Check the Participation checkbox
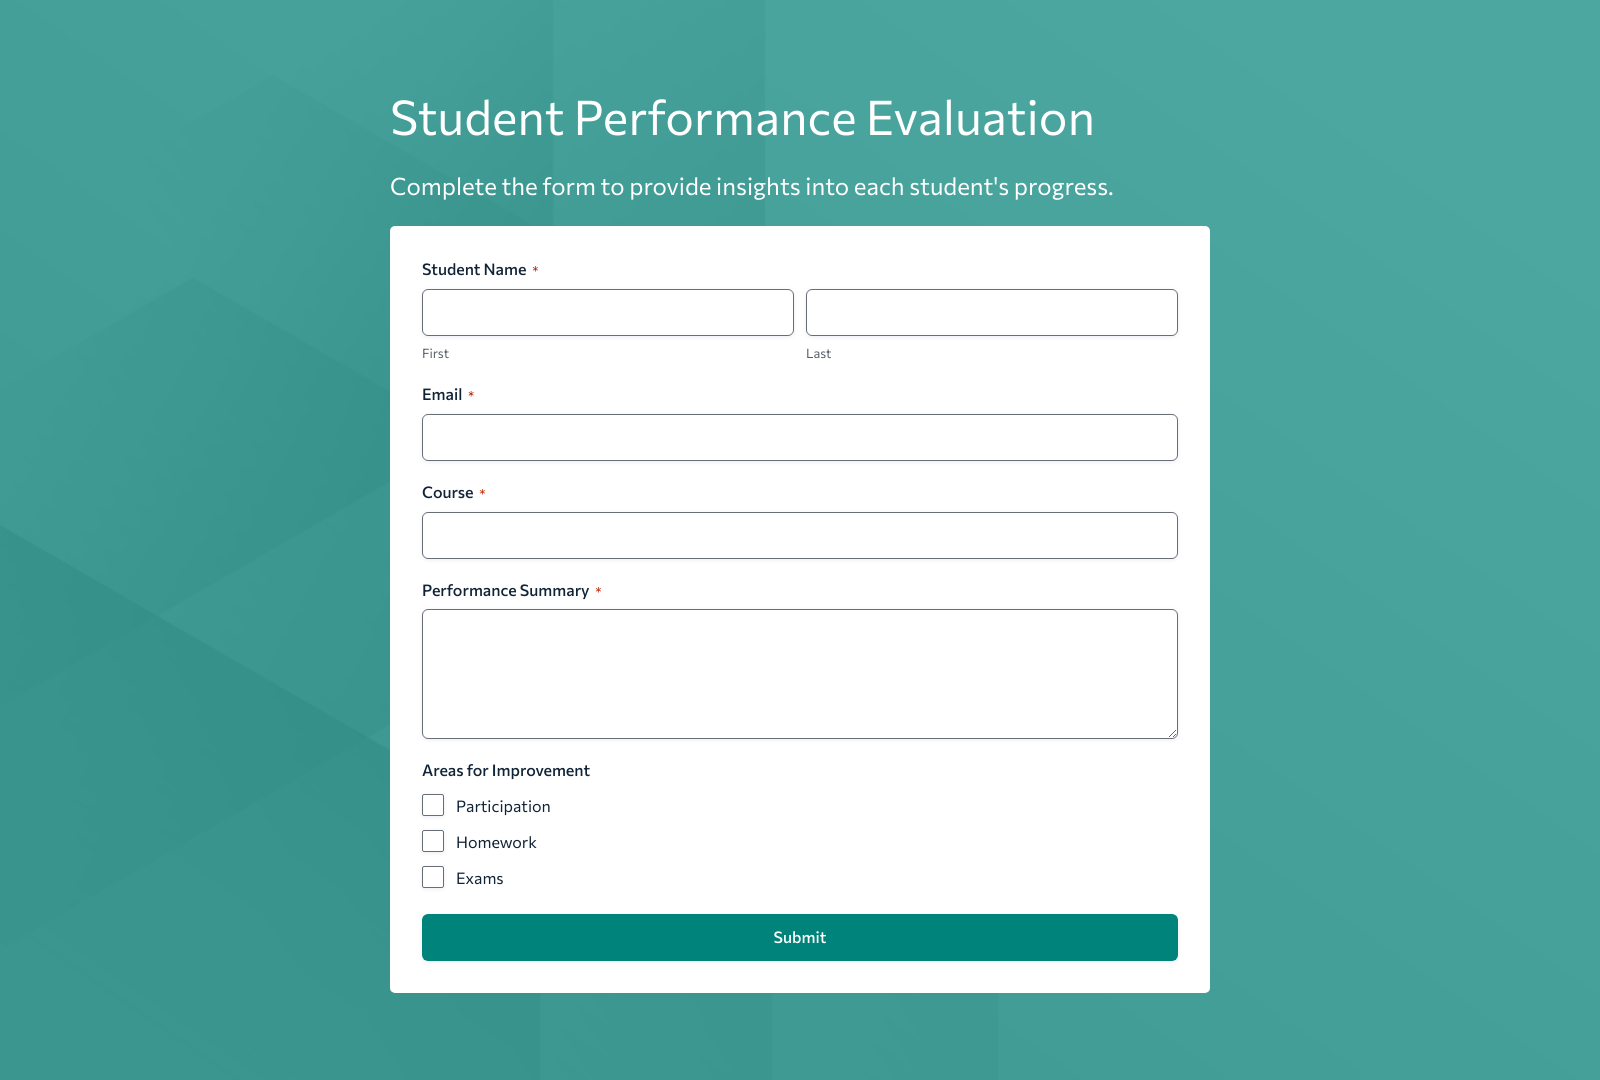Screen dimensions: 1600x1080 [x=432, y=804]
